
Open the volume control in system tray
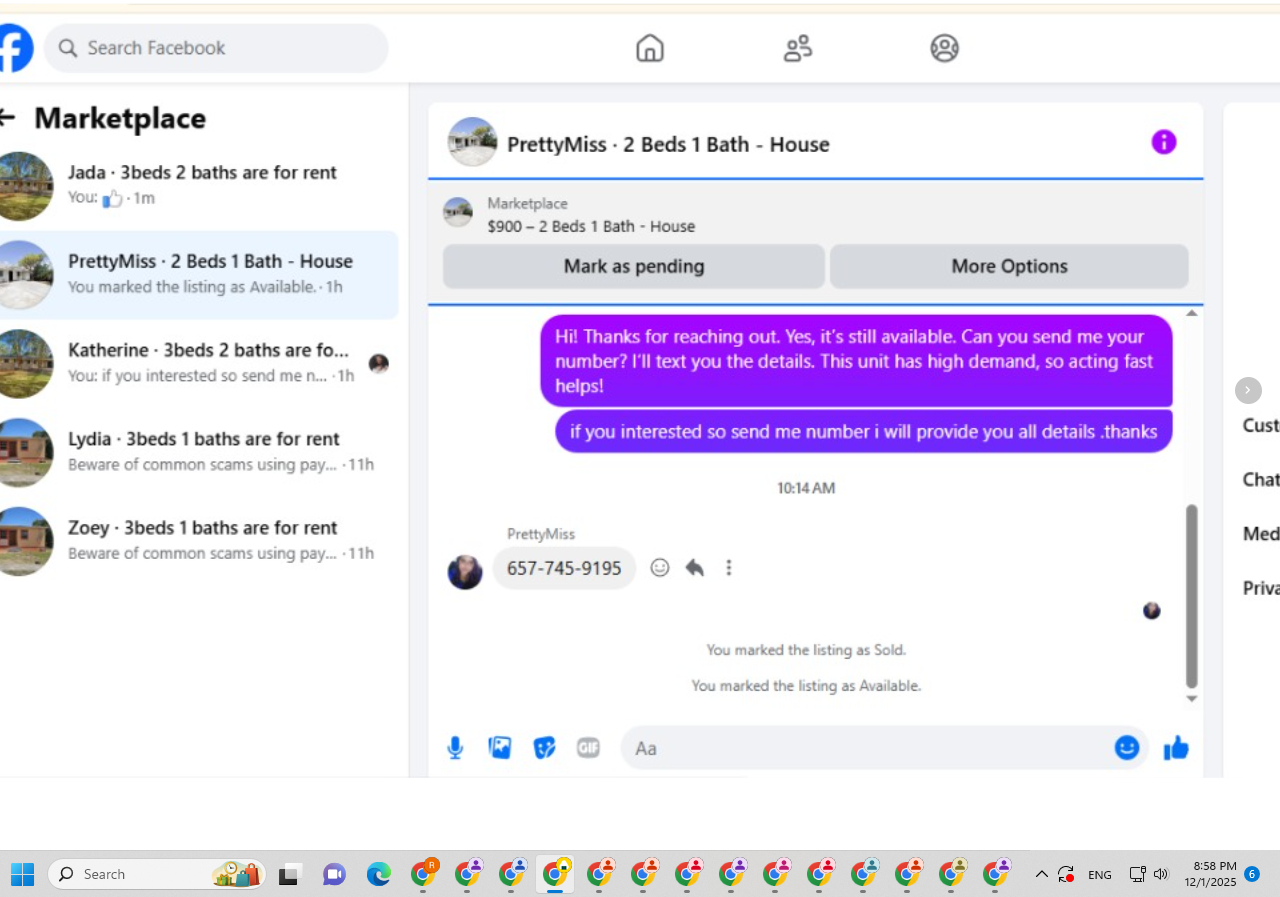1161,874
